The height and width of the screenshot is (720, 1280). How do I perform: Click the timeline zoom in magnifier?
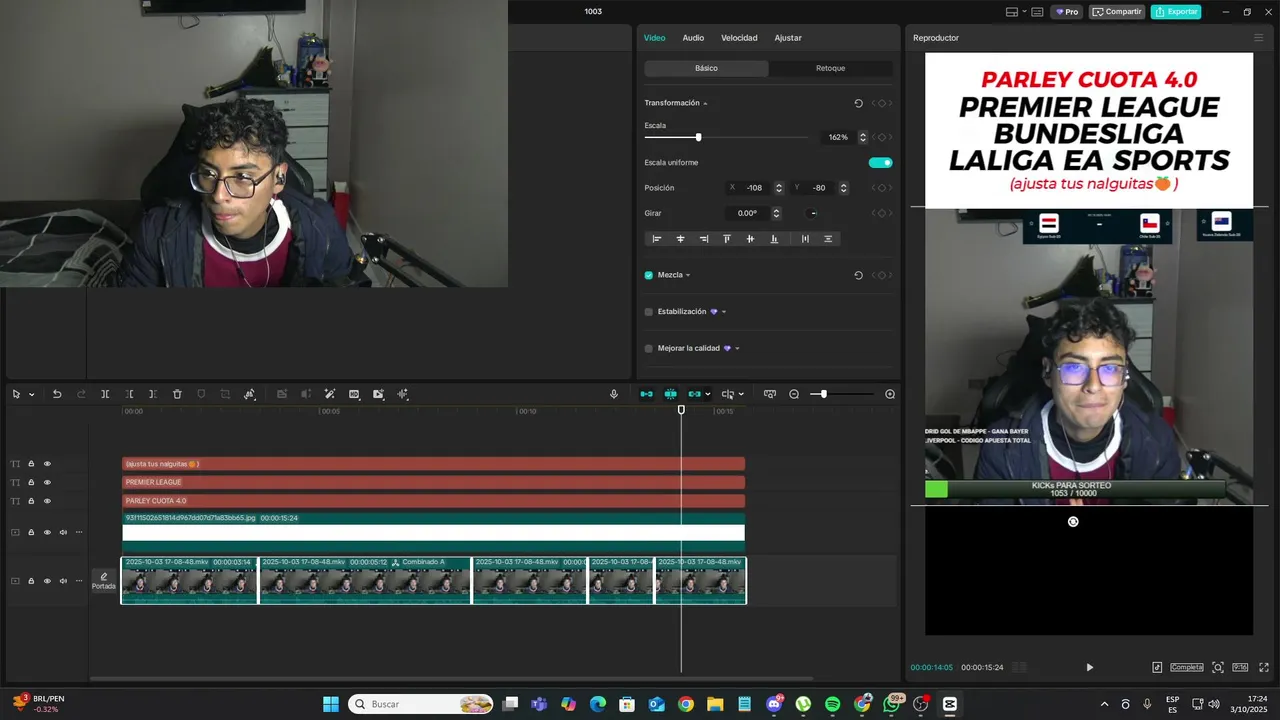(x=890, y=394)
